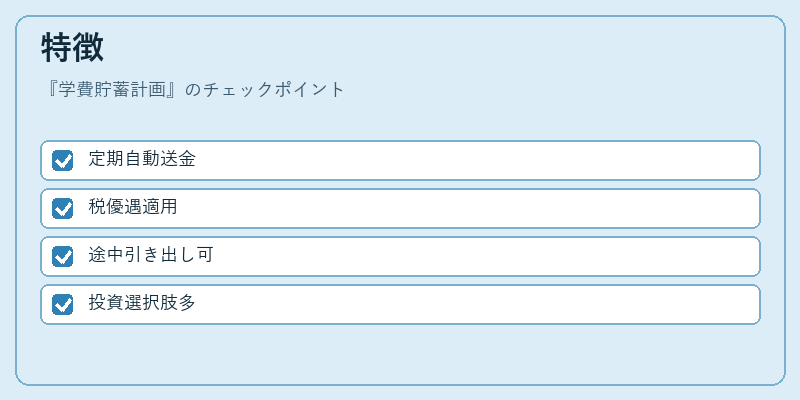800x400 pixels.
Task: Toggle the 税優遇適用 checkbox off
Action: 63,208
